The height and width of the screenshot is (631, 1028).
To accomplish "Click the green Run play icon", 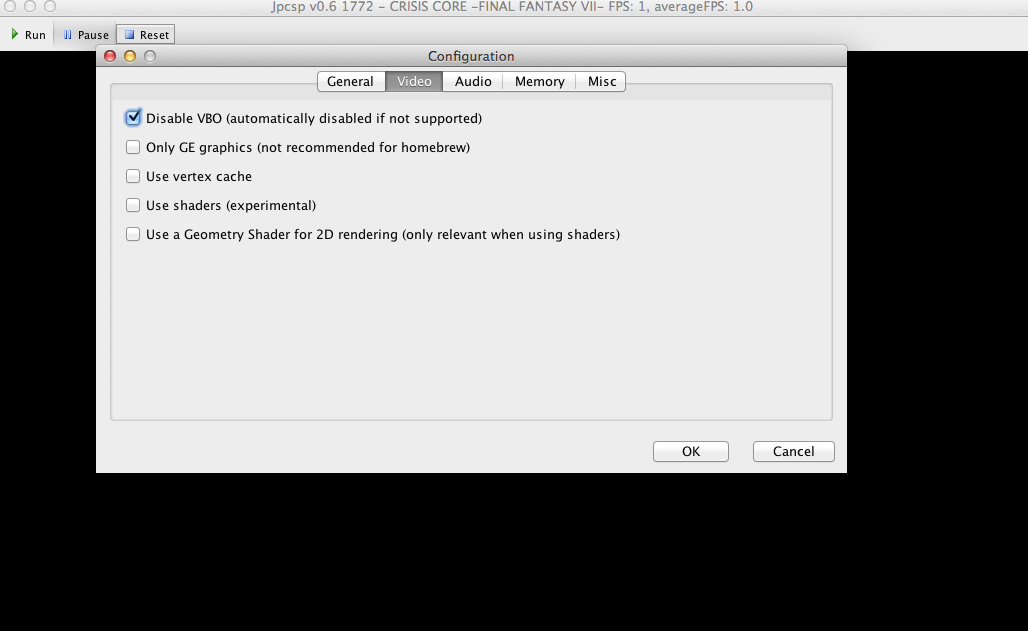I will pyautogui.click(x=14, y=34).
